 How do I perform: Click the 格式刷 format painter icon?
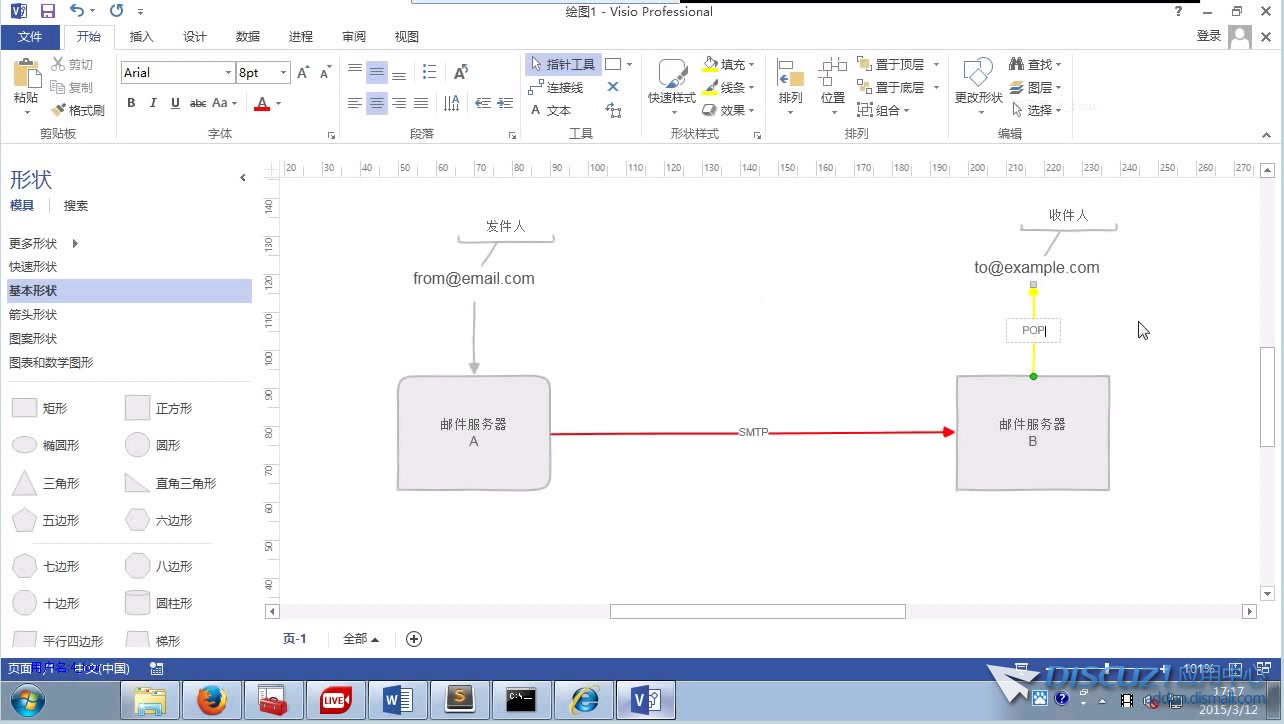coord(59,110)
